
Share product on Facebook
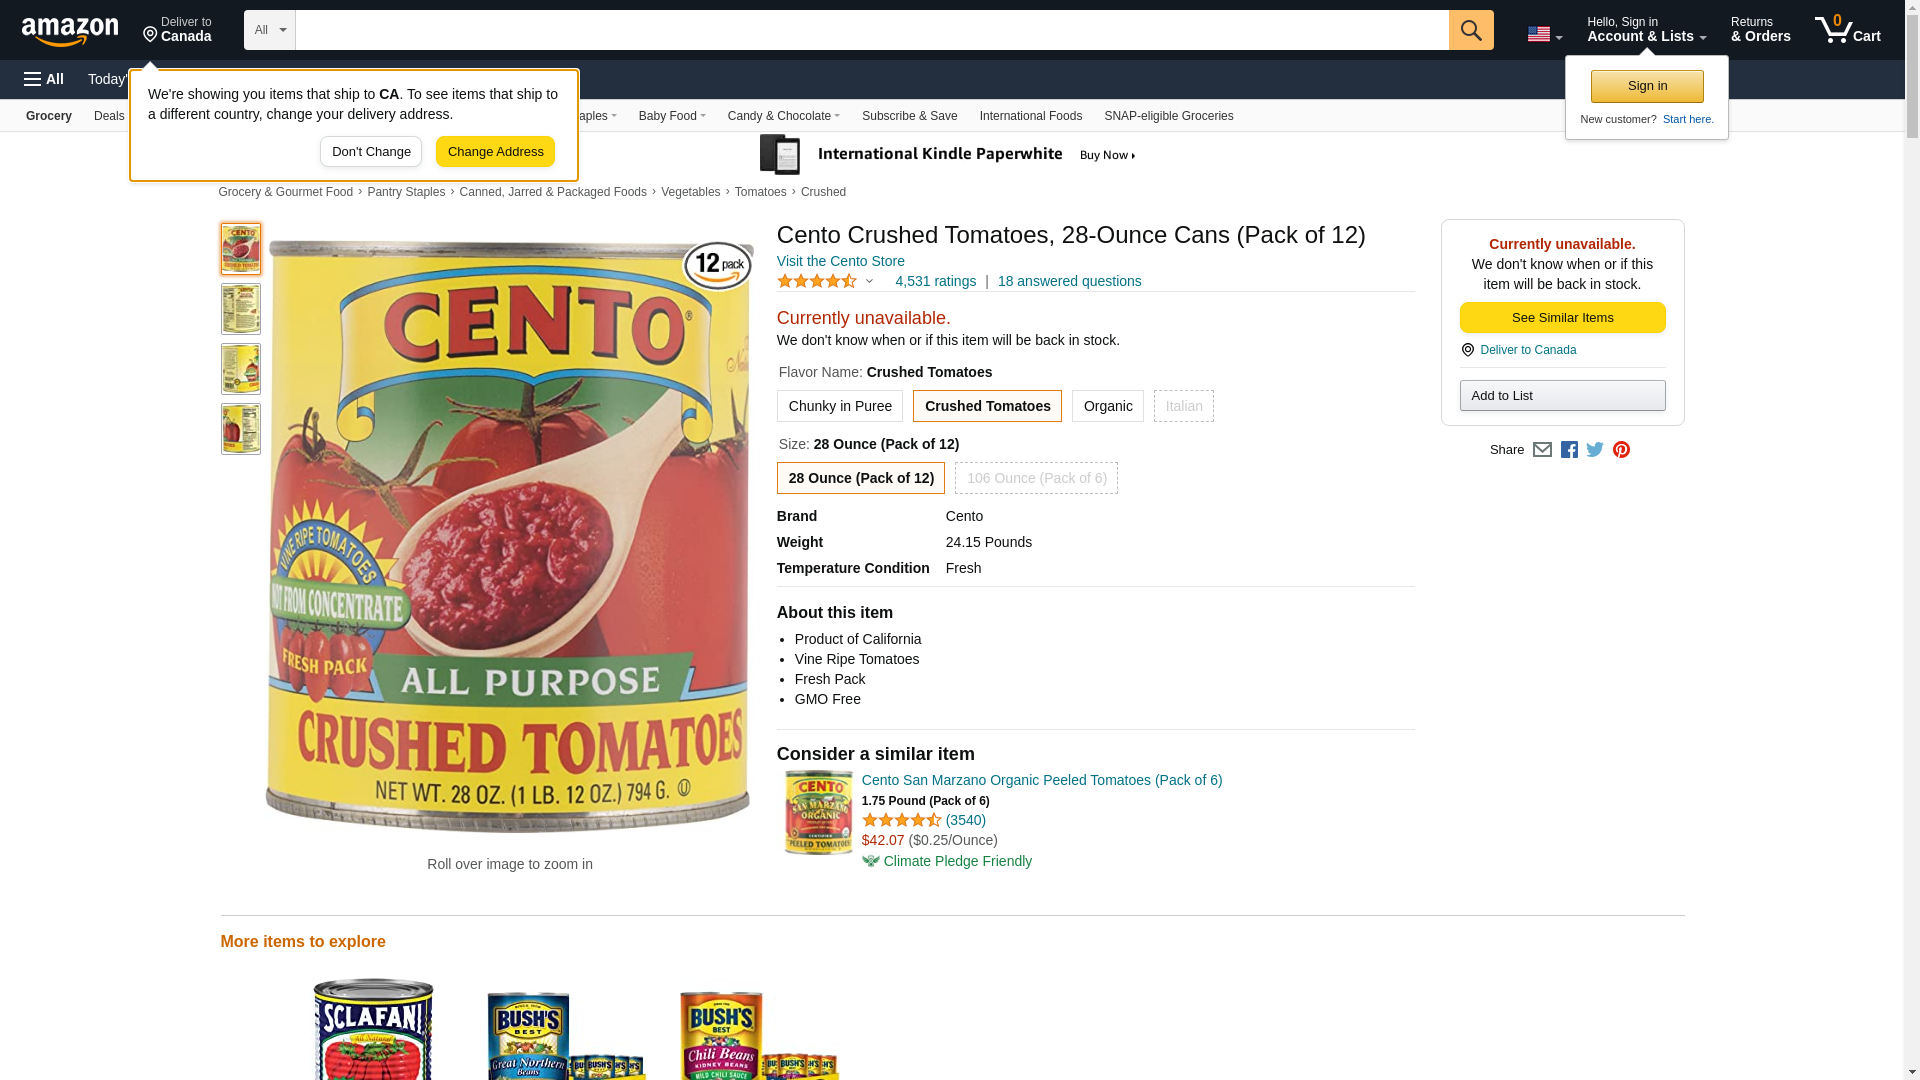(x=1569, y=450)
